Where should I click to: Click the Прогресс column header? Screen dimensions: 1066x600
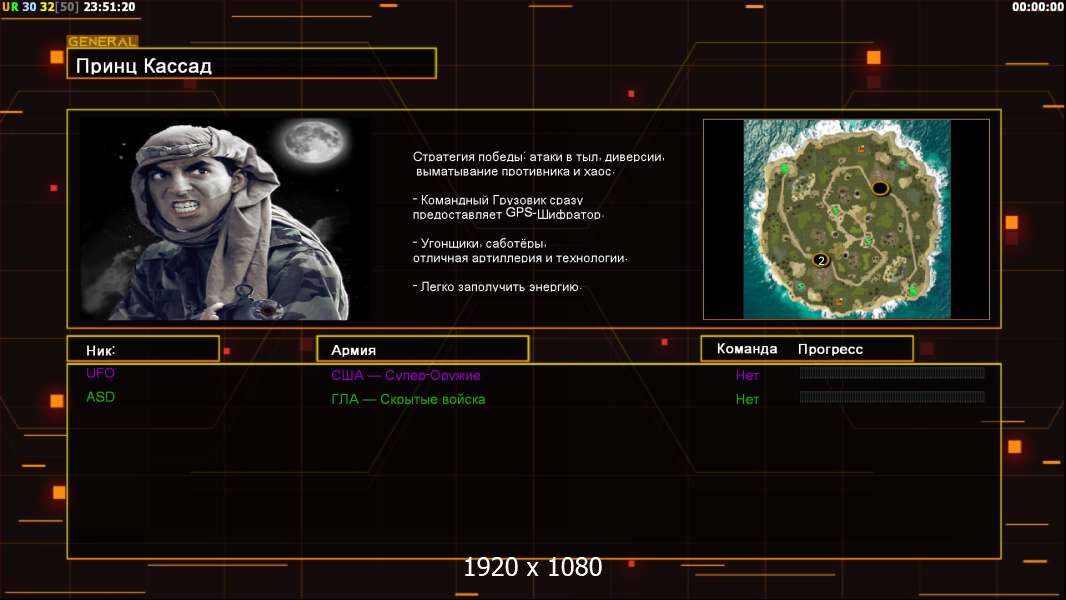tap(830, 349)
